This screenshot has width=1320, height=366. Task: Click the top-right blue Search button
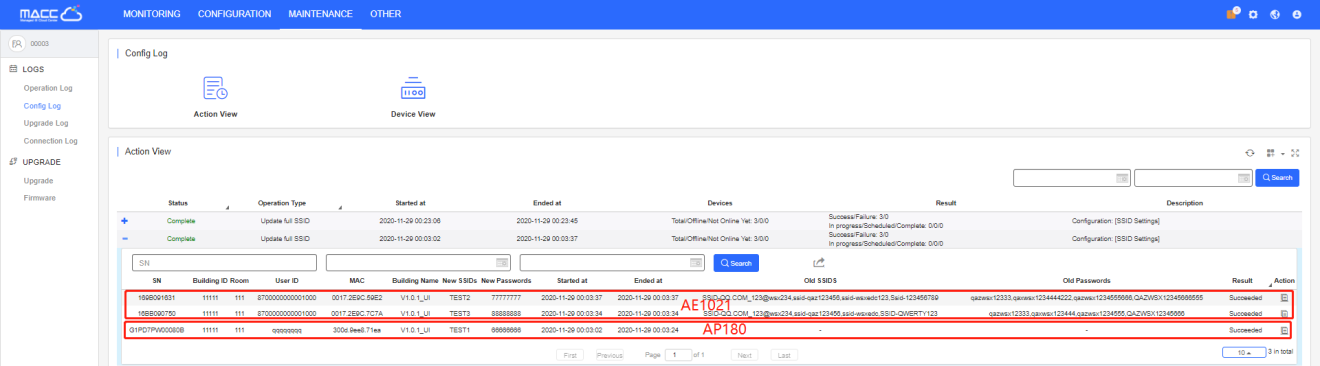(x=1277, y=177)
